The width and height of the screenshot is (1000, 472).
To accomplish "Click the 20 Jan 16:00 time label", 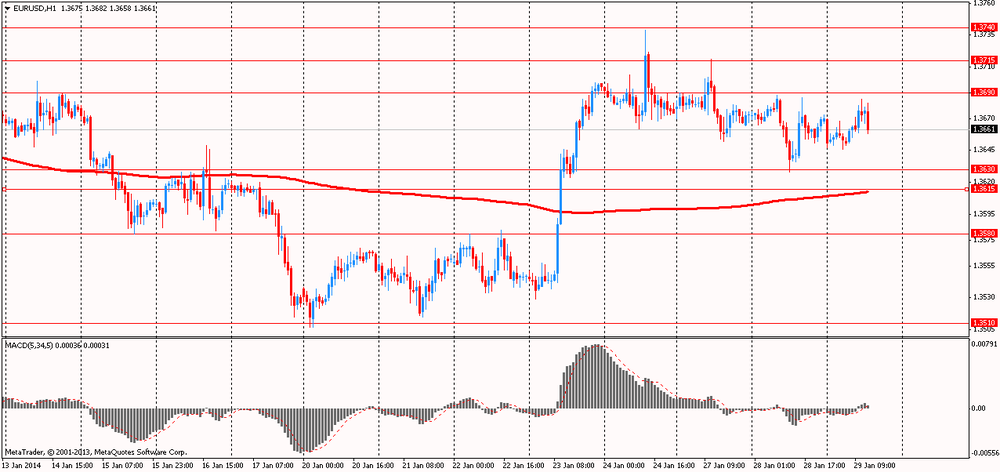I will click(372, 466).
